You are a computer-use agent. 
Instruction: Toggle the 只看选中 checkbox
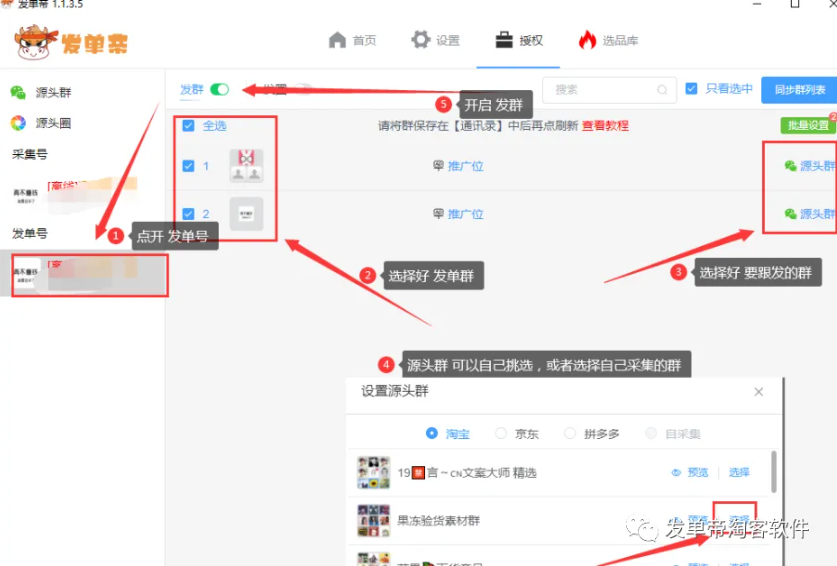691,89
